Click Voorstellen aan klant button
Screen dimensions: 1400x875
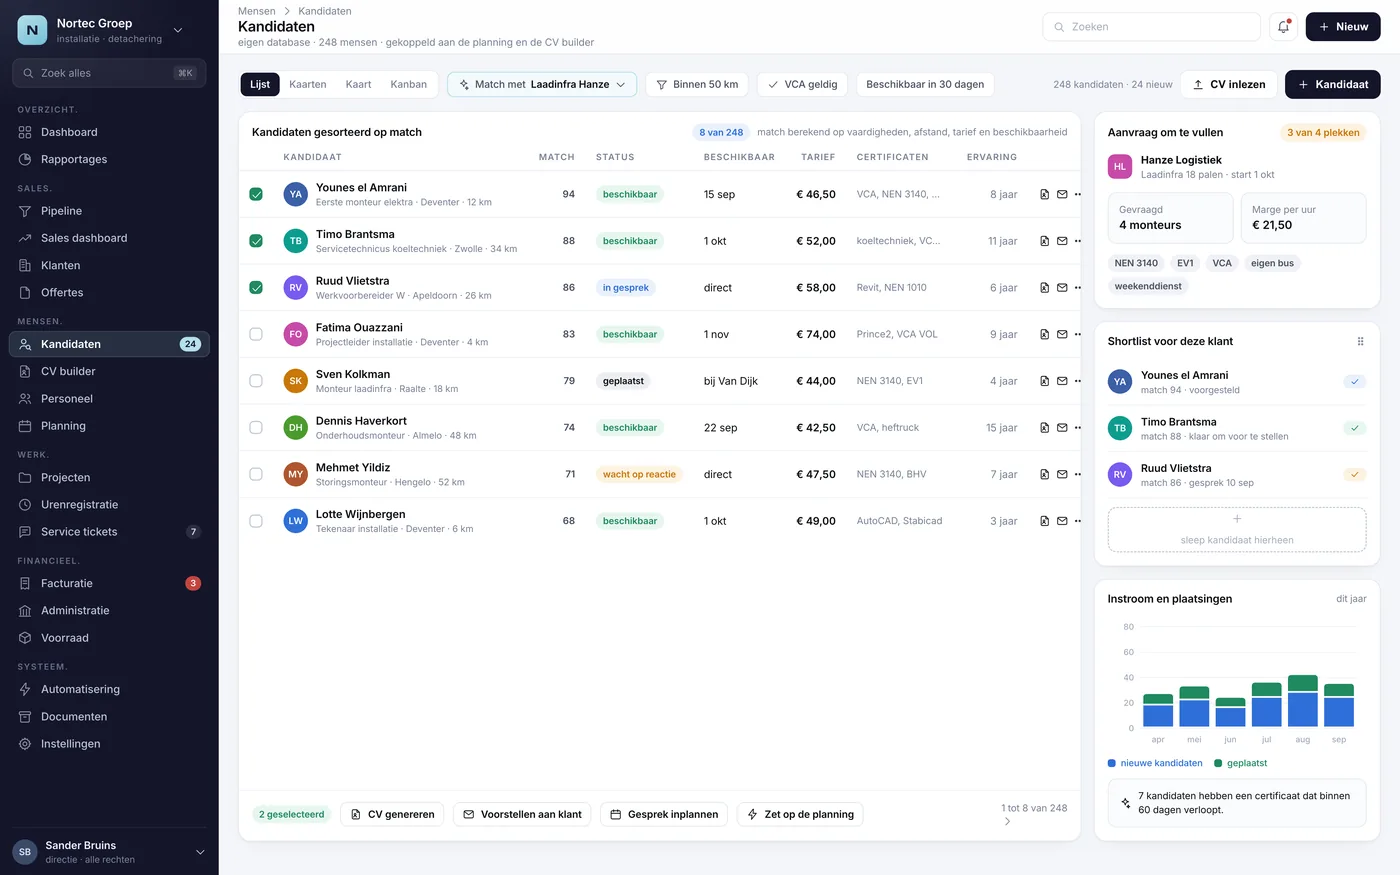pos(522,814)
